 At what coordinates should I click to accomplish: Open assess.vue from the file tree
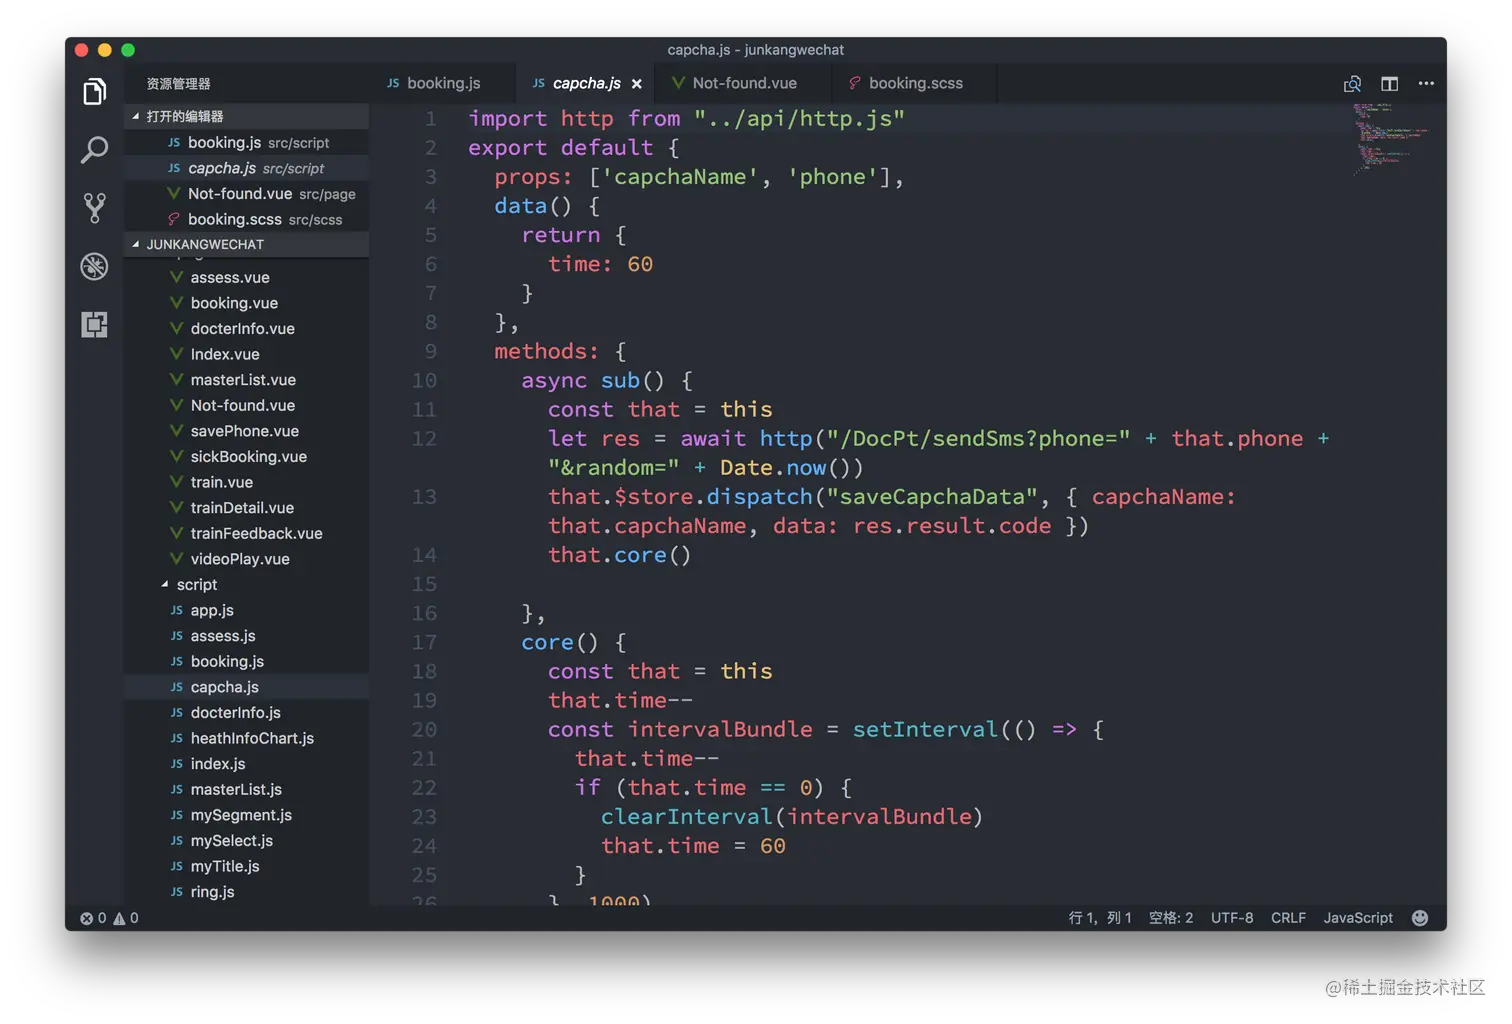(246, 277)
